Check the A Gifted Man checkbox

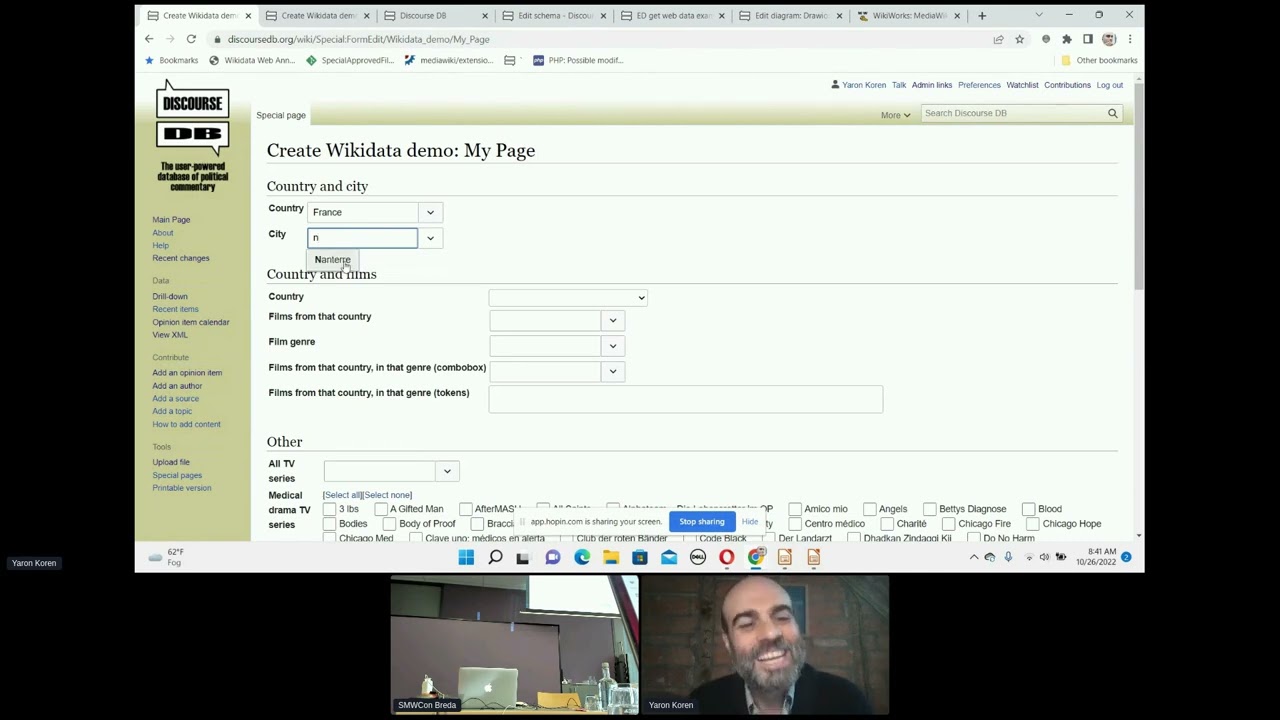point(381,509)
